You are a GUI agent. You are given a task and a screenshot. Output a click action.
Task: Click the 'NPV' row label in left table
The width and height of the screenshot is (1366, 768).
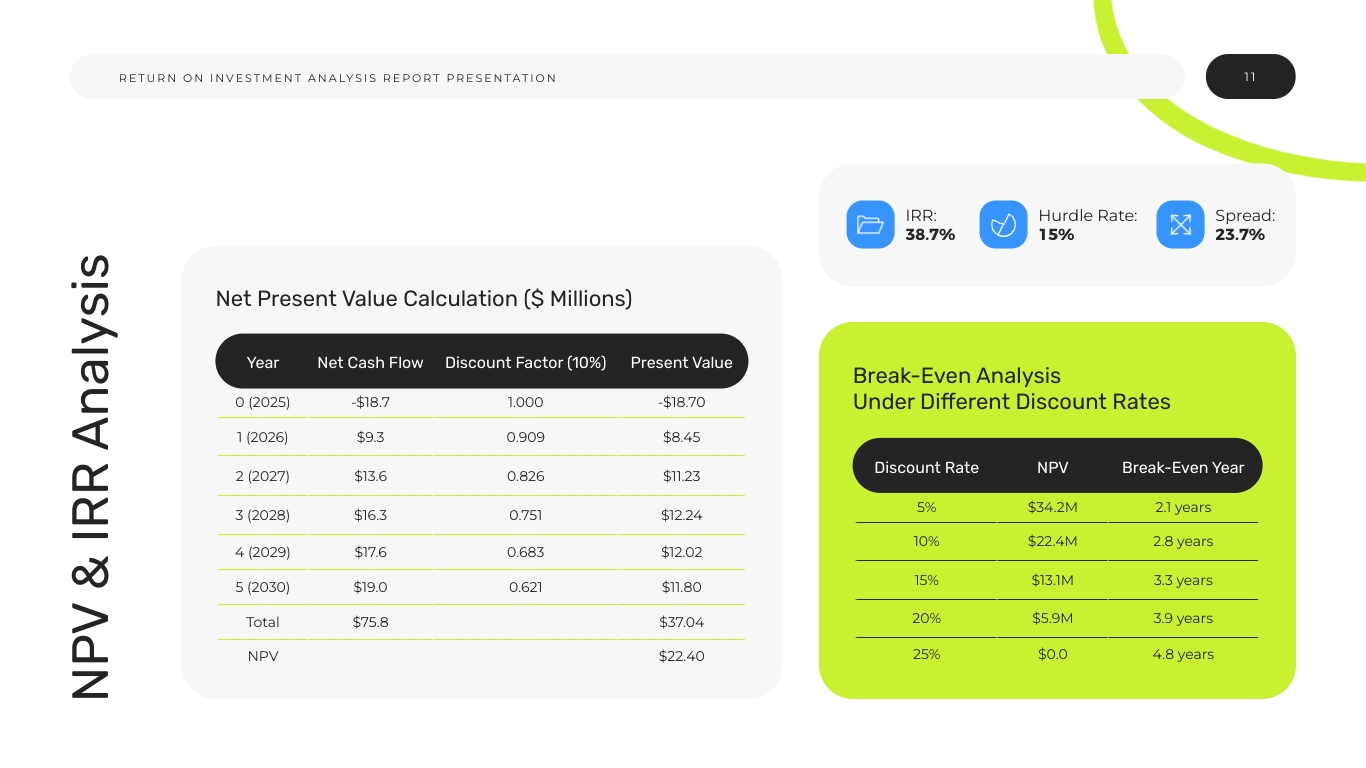coord(263,657)
